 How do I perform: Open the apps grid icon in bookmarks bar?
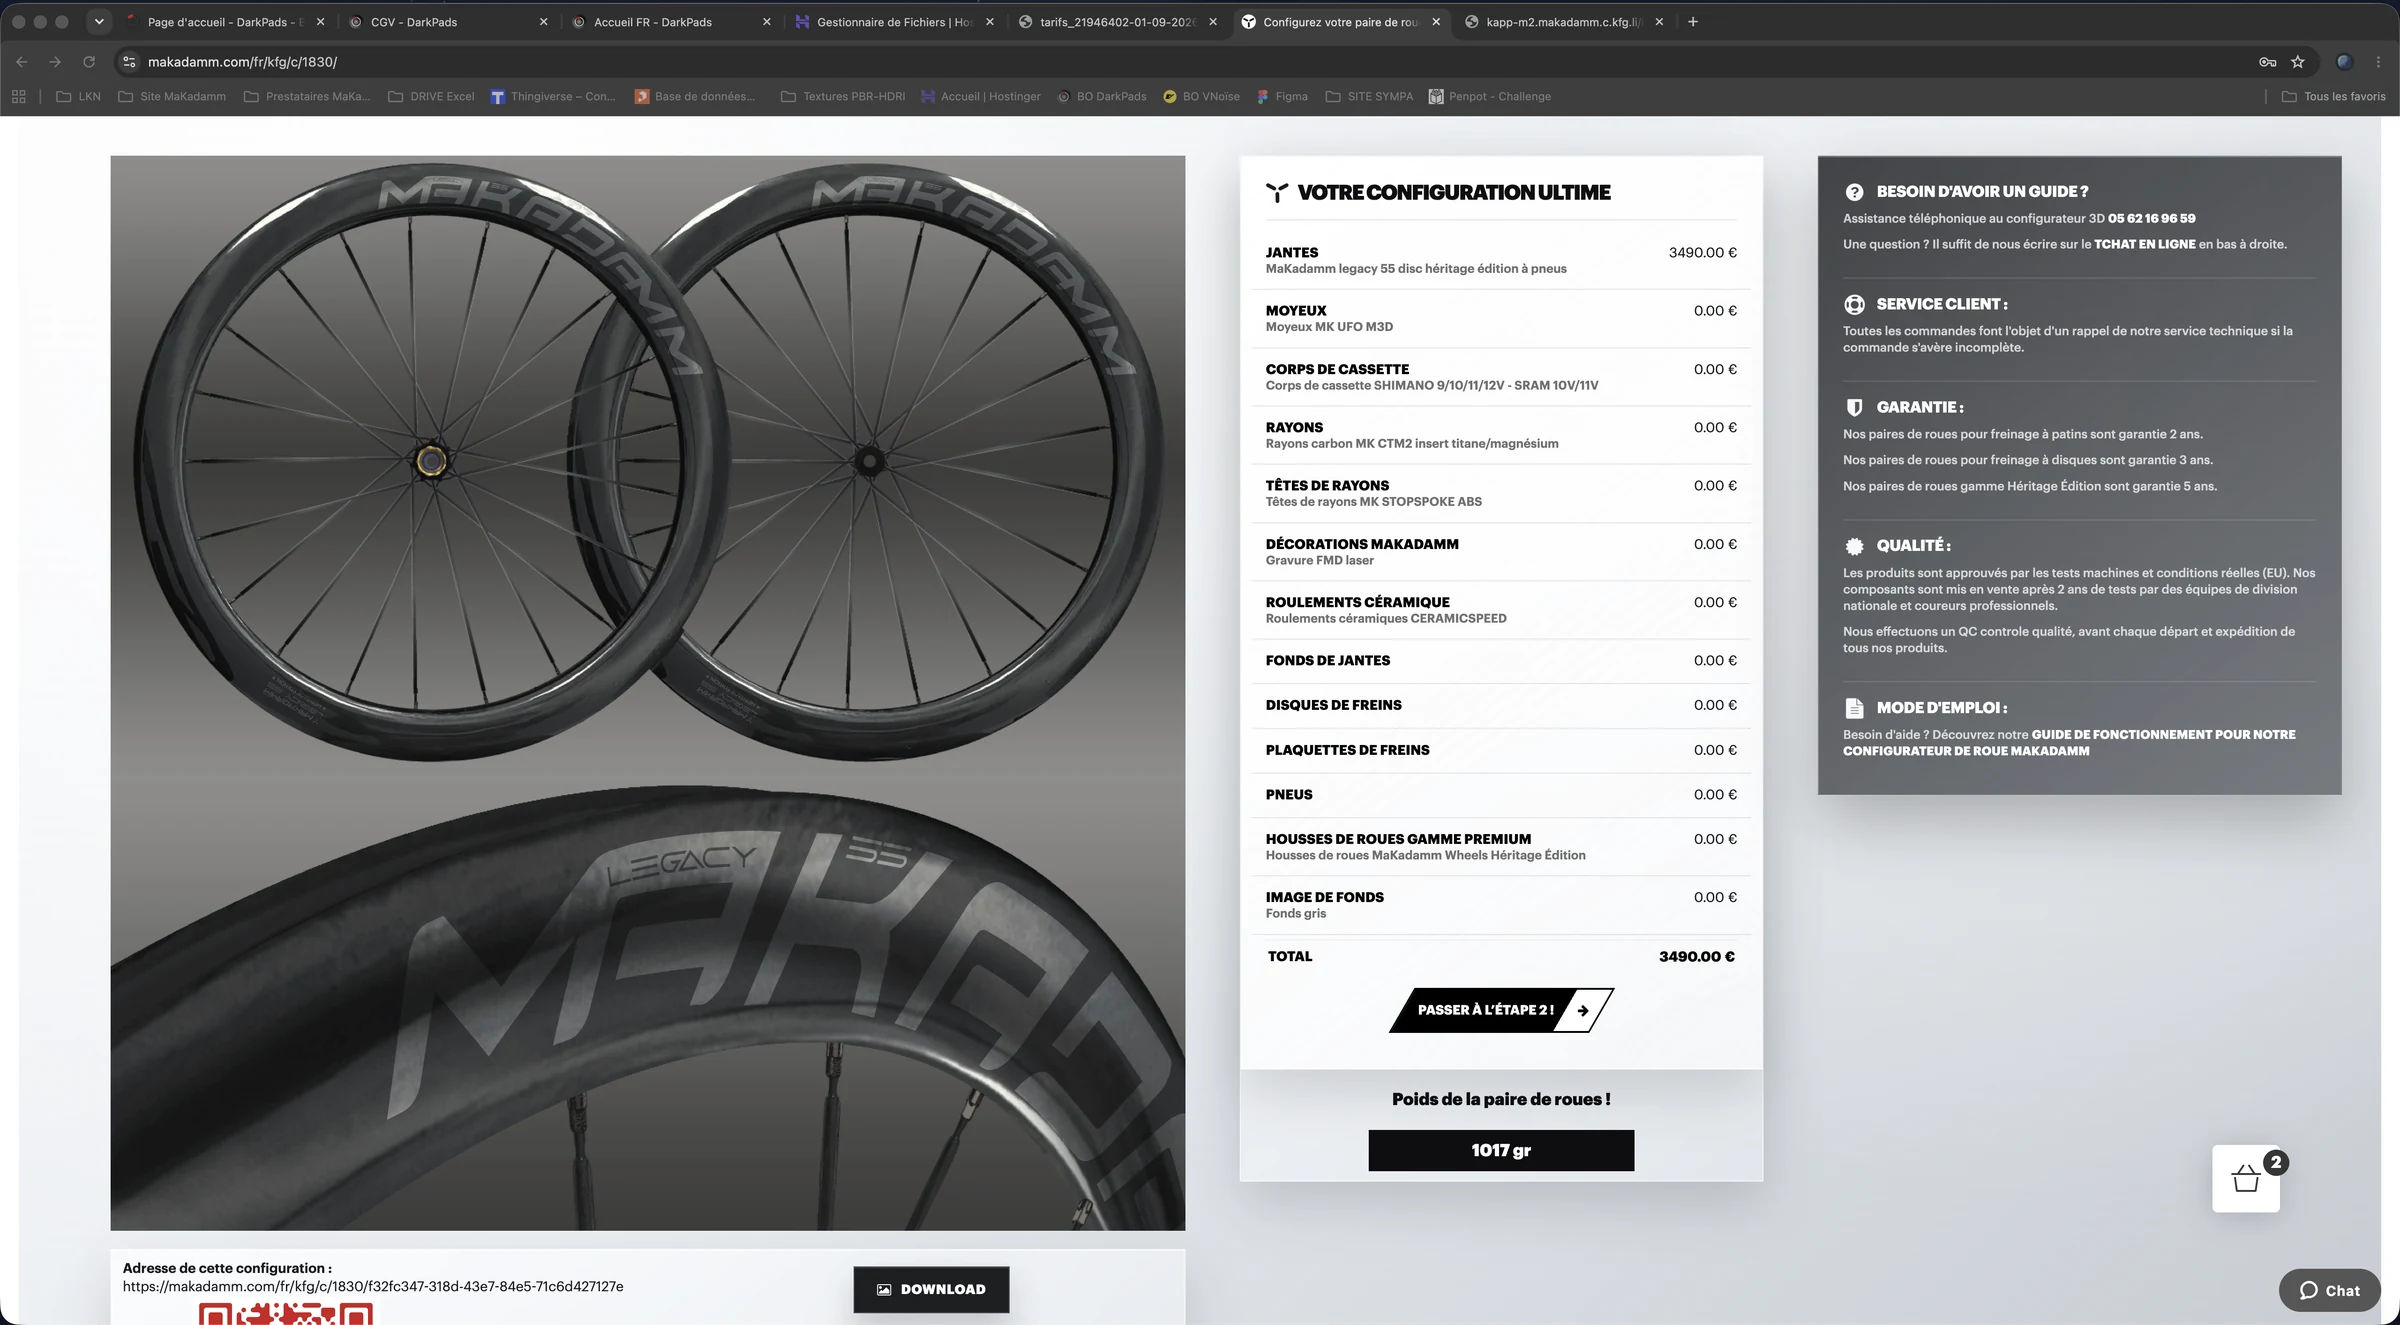pyautogui.click(x=18, y=97)
